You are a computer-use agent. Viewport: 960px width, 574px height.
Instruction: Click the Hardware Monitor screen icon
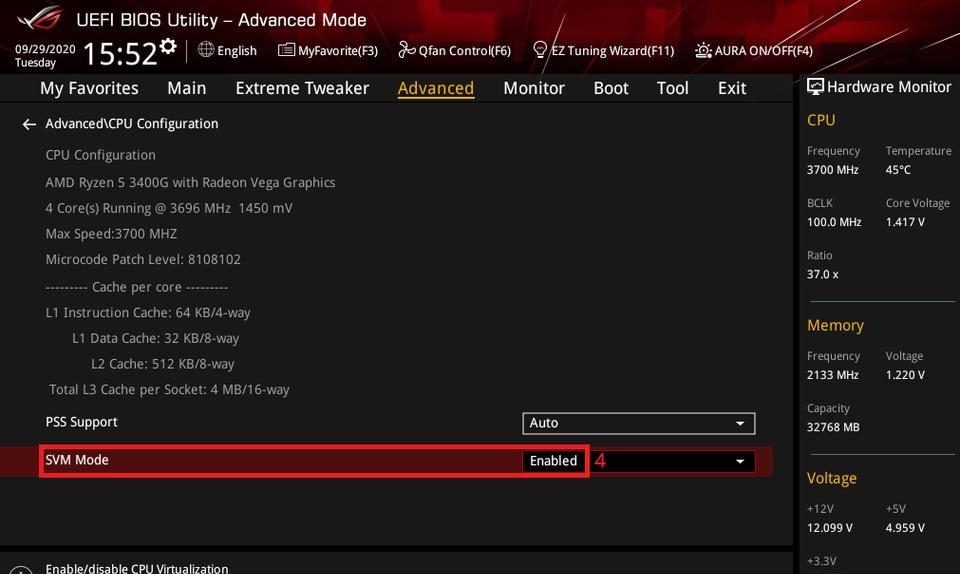tap(815, 87)
